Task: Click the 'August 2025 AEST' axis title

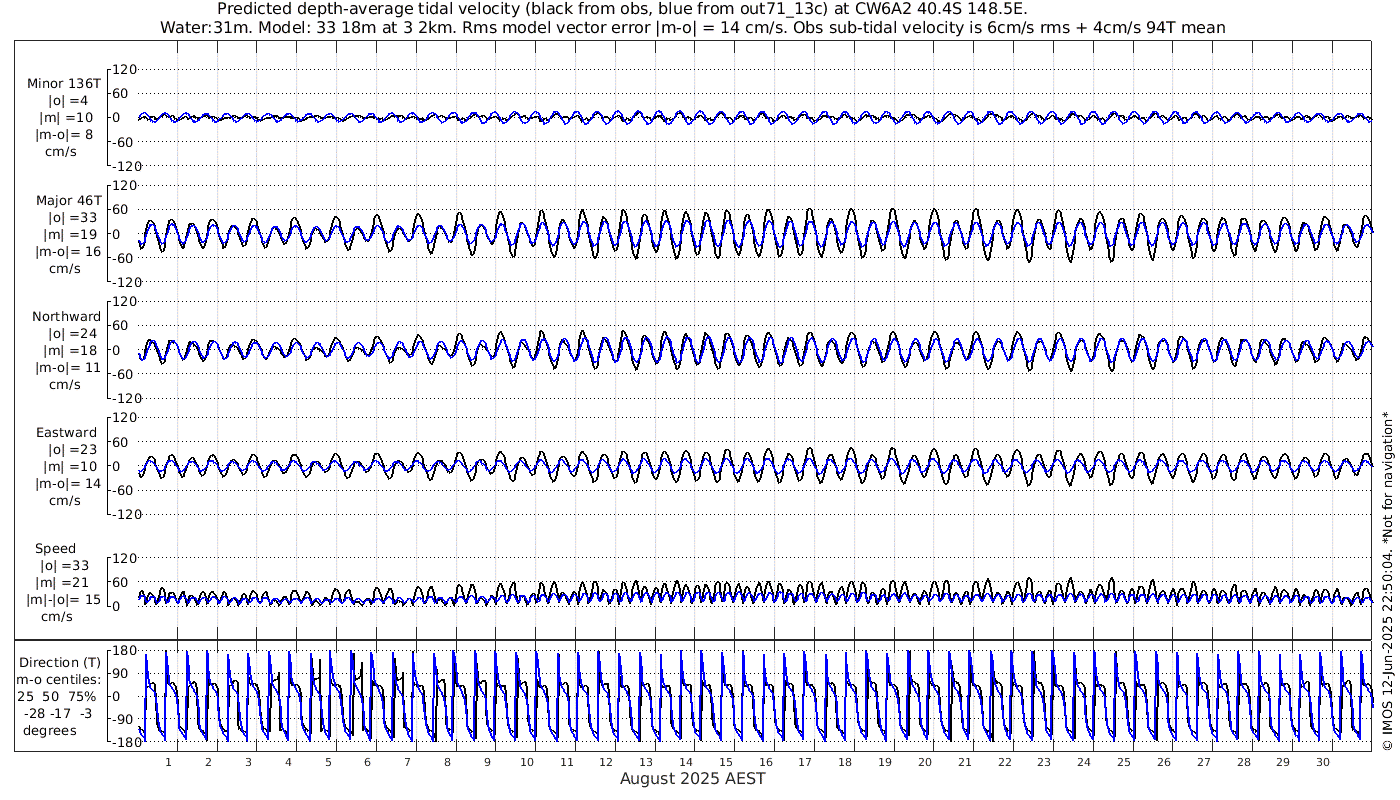Action: point(692,779)
